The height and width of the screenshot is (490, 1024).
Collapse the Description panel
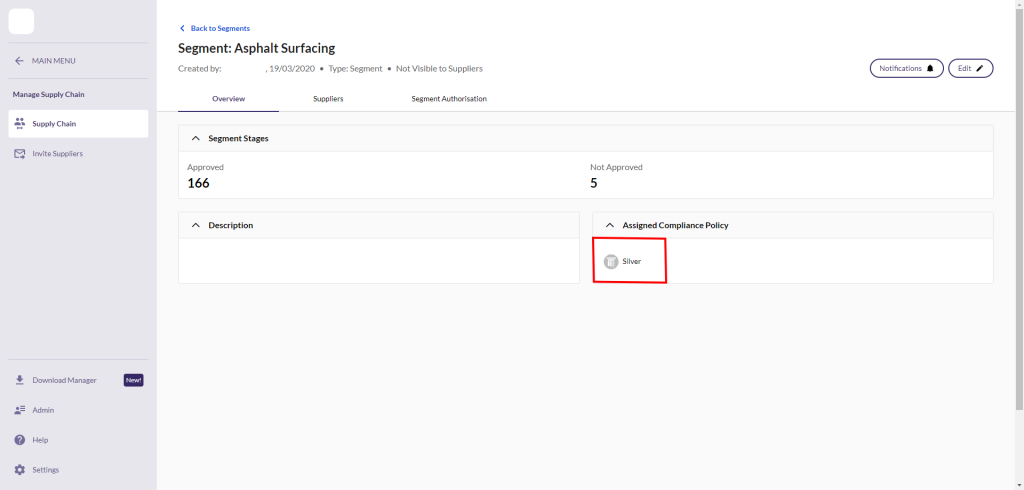196,225
